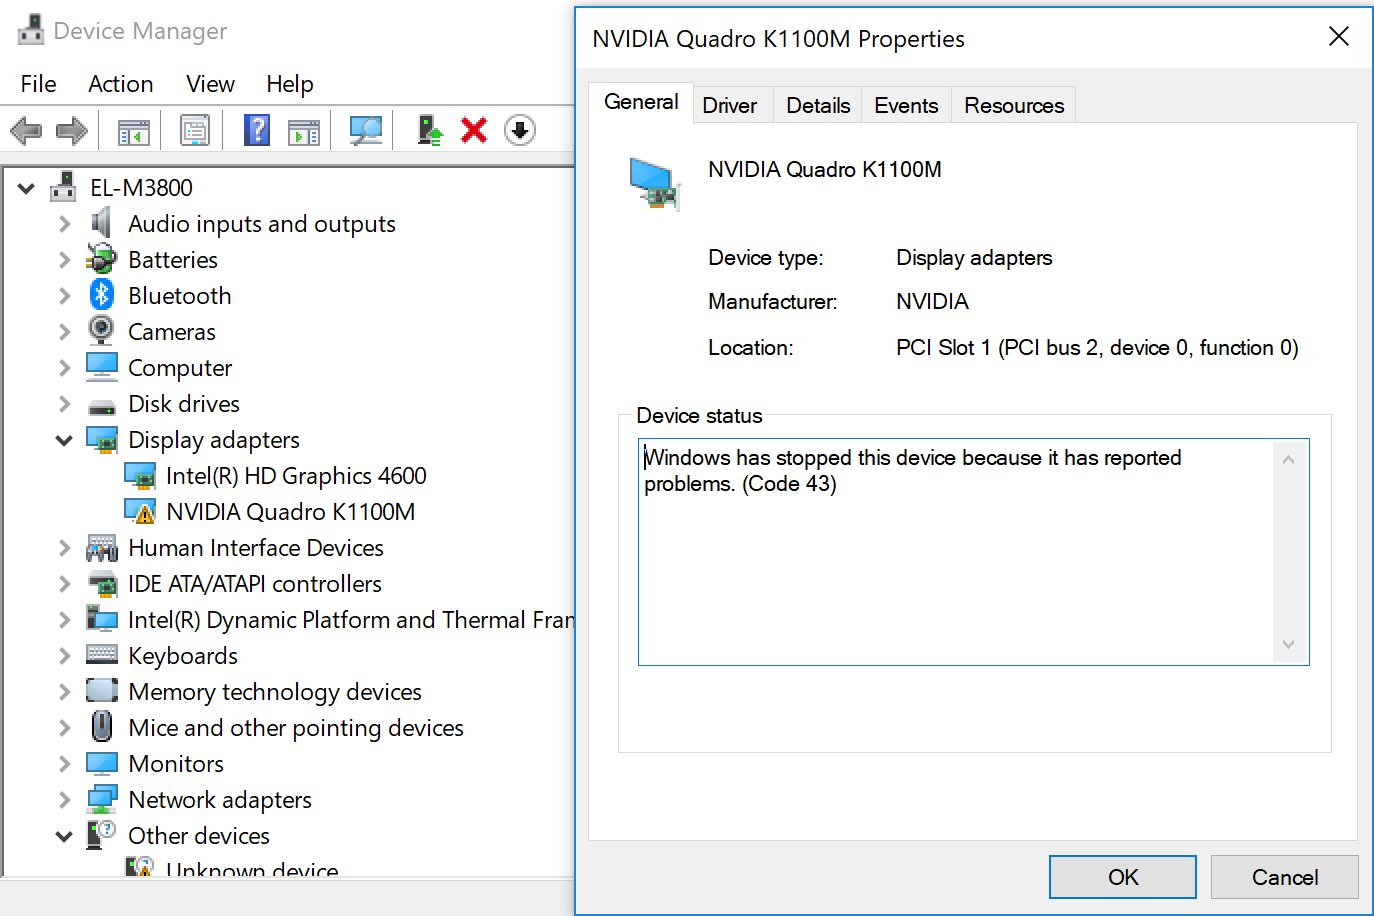The image size is (1374, 916).
Task: Click the Cameras webcam icon
Action: [x=101, y=330]
